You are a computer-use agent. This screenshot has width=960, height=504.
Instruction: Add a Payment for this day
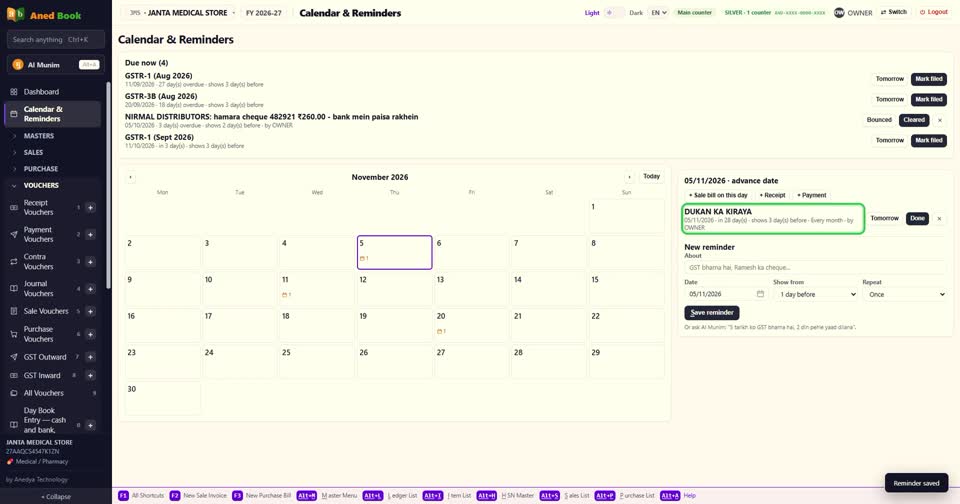tap(812, 195)
